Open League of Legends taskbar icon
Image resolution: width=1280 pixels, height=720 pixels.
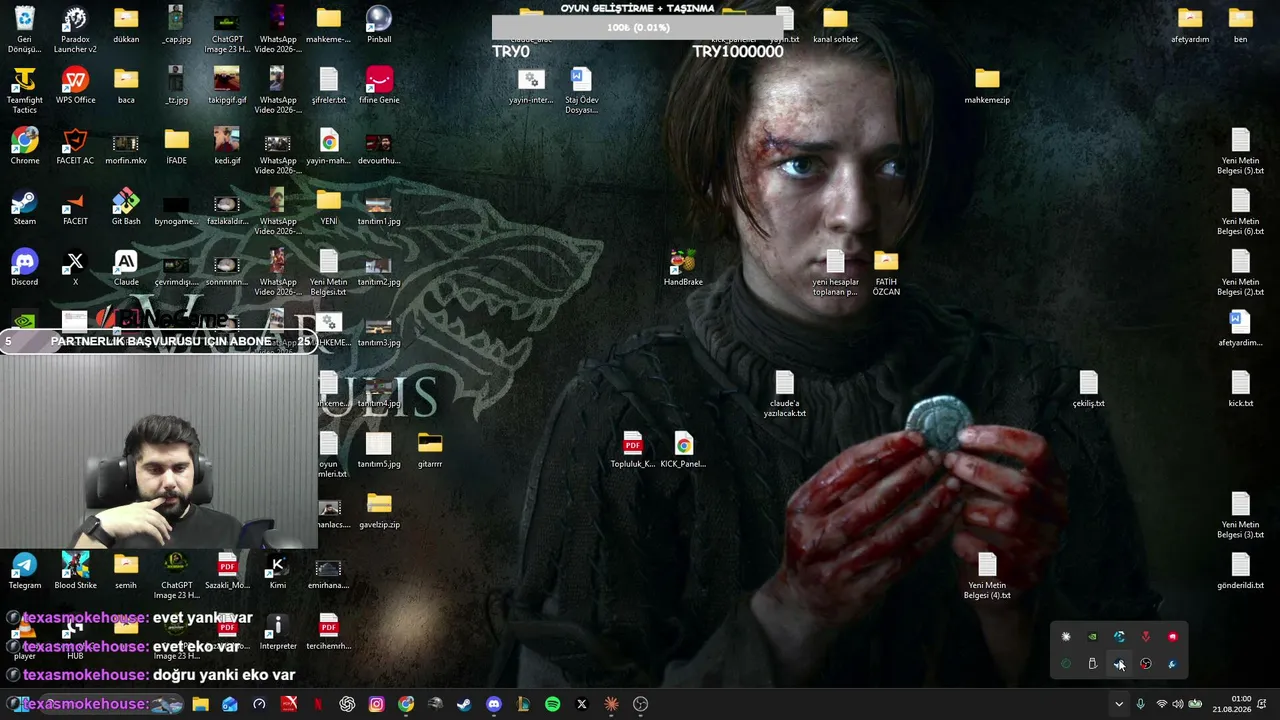tap(523, 704)
